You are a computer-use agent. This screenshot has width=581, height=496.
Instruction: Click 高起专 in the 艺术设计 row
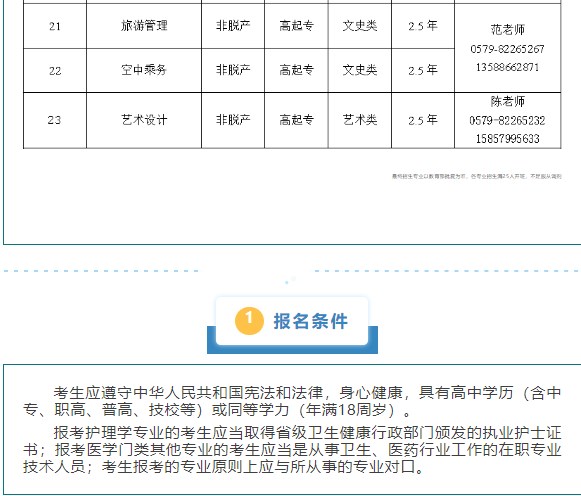296,120
